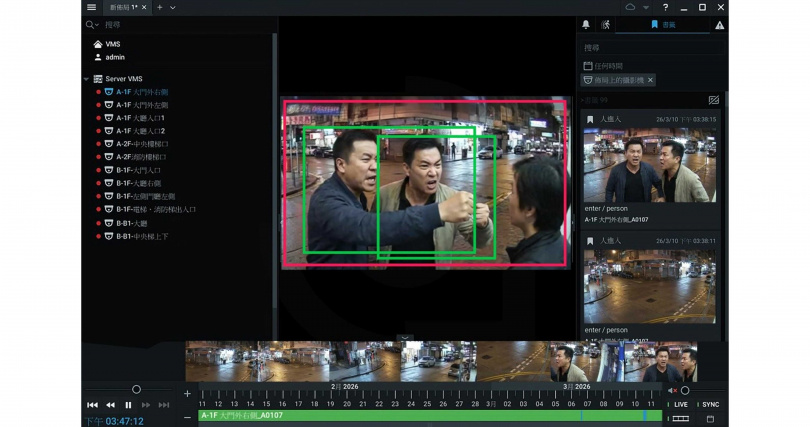
Task: Click the help question mark icon
Action: click(x=666, y=7)
